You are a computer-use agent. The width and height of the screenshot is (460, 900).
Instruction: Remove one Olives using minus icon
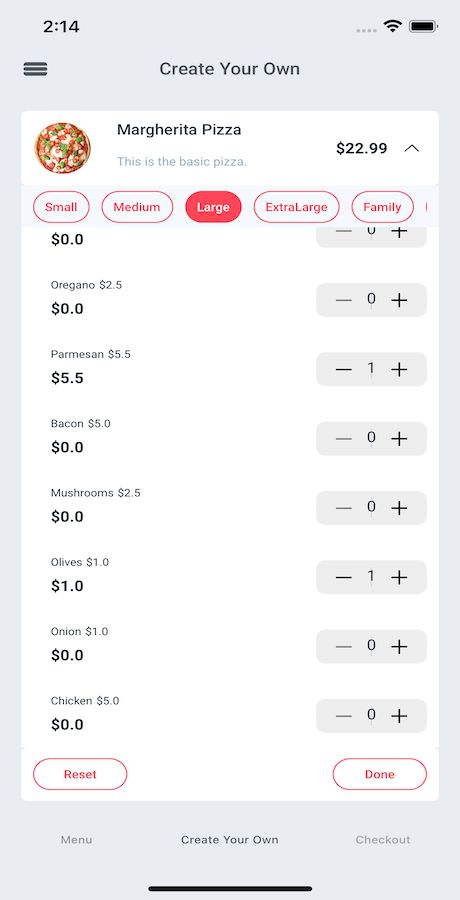343,577
